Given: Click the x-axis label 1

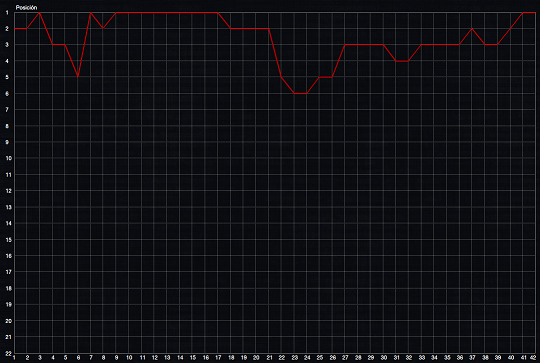Looking at the screenshot, I should 14,358.
